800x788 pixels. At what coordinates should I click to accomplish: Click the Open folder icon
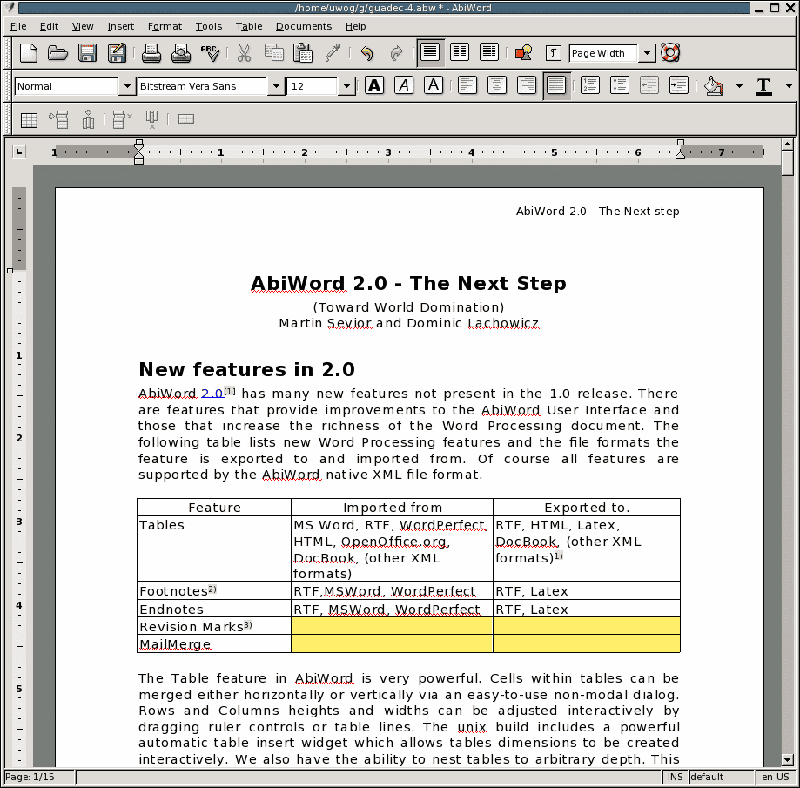58,53
